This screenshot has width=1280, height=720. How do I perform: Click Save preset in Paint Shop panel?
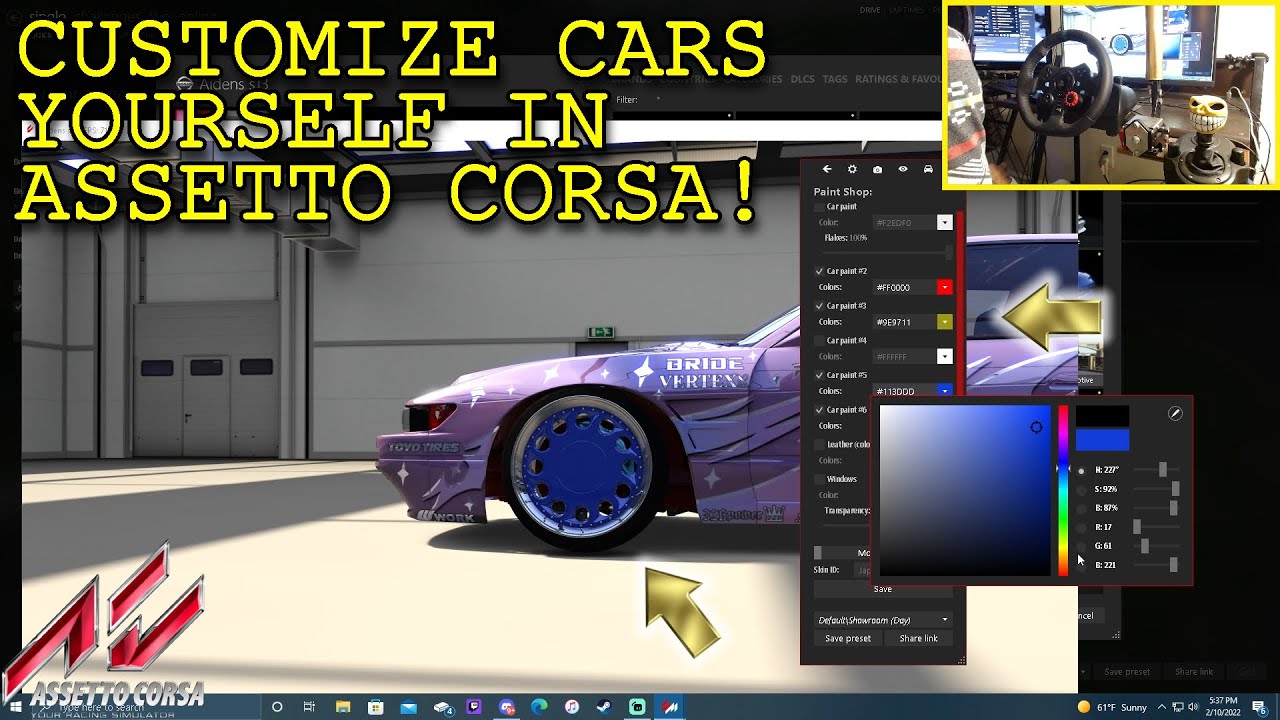pyautogui.click(x=848, y=638)
